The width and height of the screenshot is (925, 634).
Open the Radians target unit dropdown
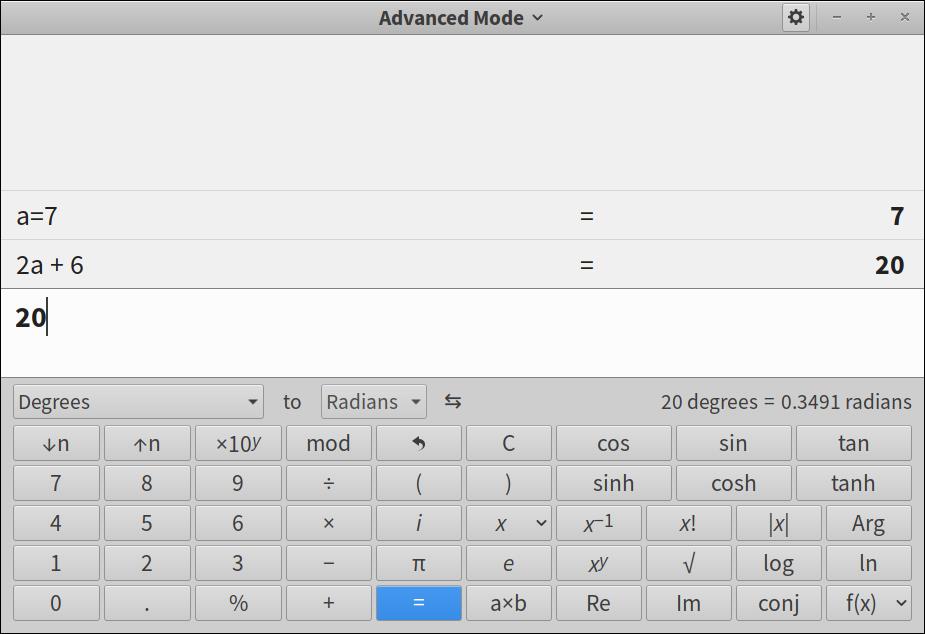point(373,402)
